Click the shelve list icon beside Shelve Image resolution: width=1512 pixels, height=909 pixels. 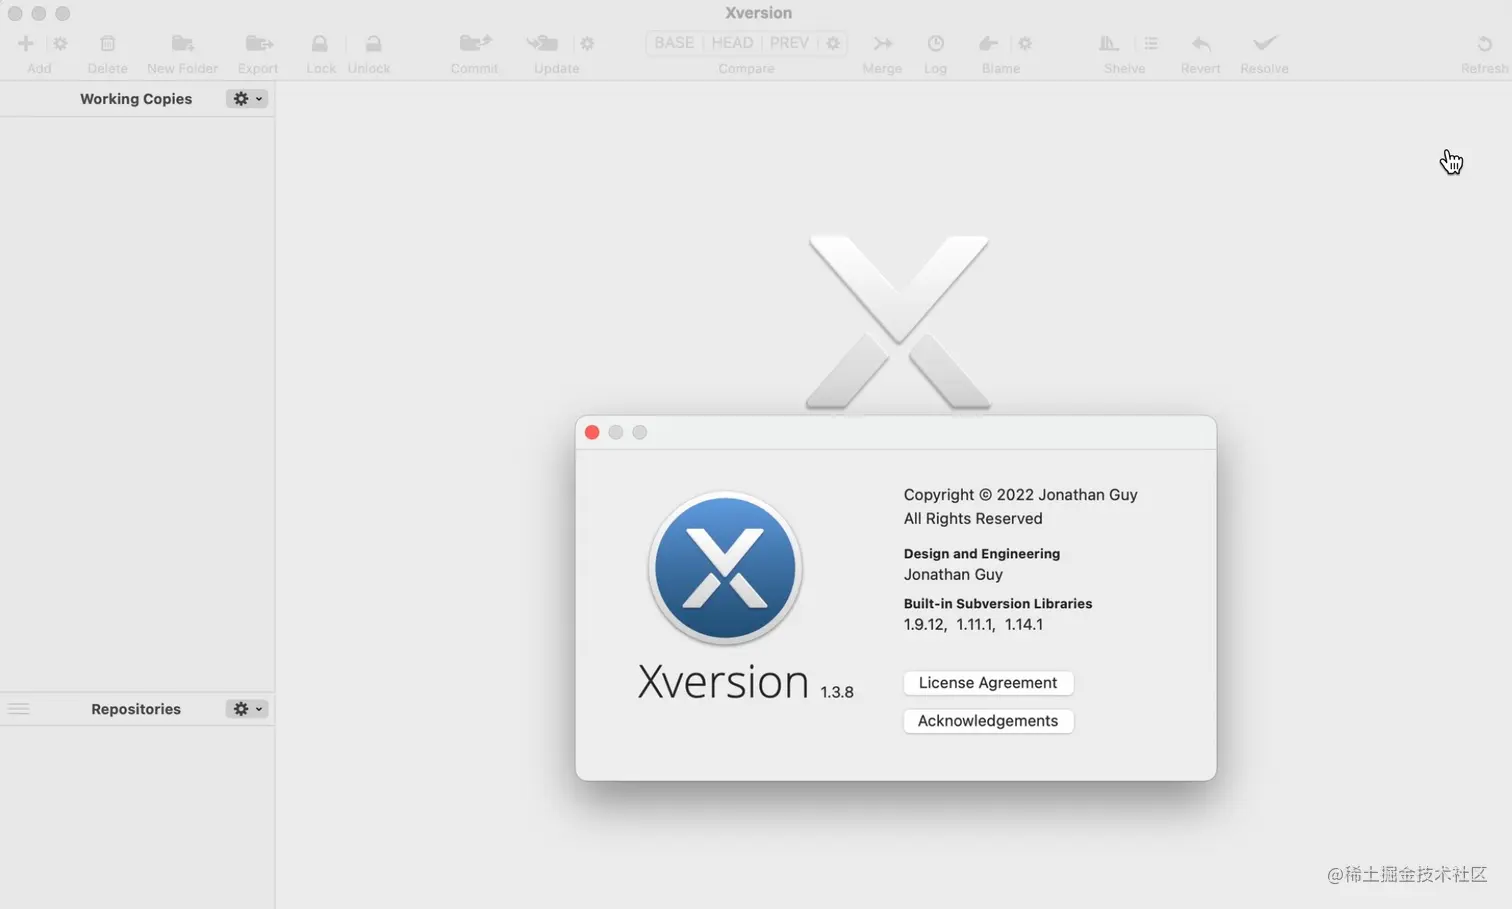(1151, 43)
